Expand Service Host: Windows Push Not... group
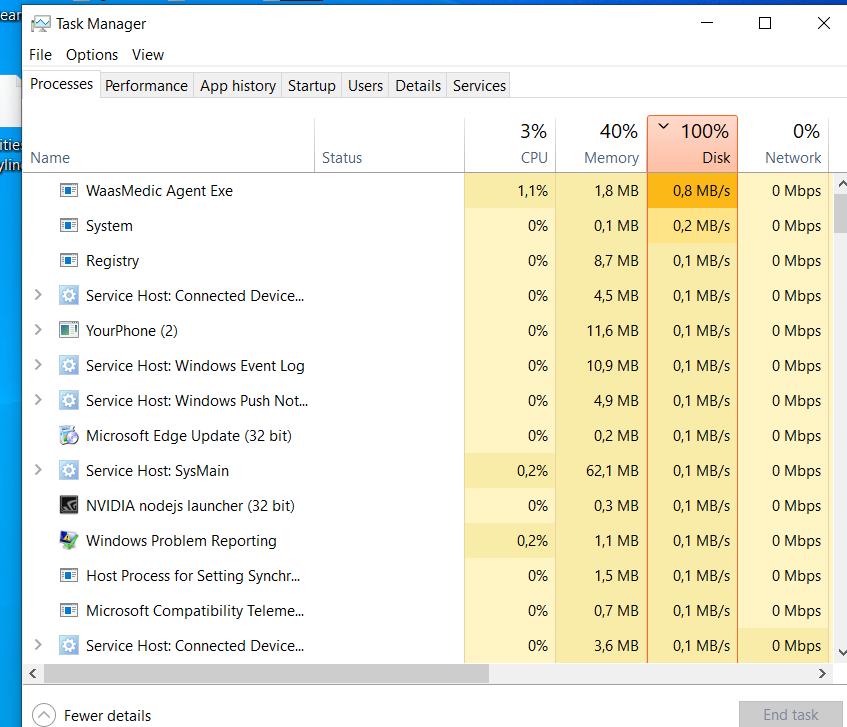The height and width of the screenshot is (727, 847). 38,400
